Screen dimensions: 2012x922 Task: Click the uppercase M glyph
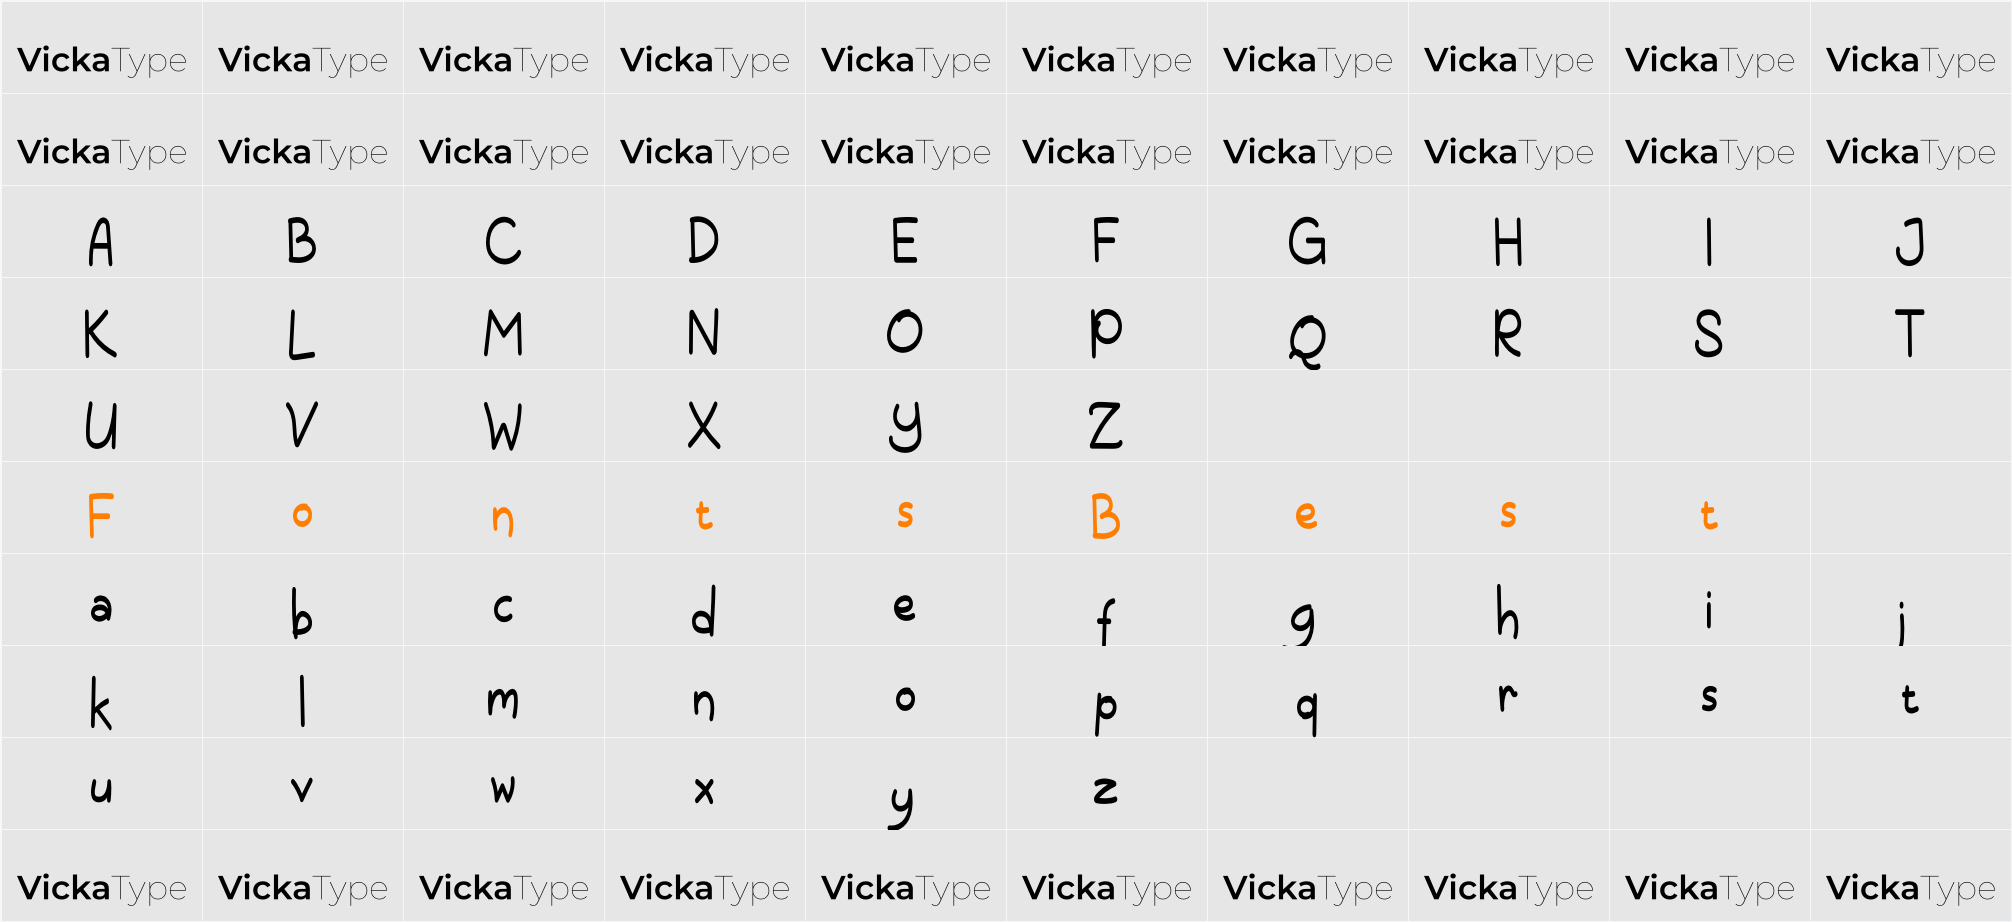[x=503, y=333]
